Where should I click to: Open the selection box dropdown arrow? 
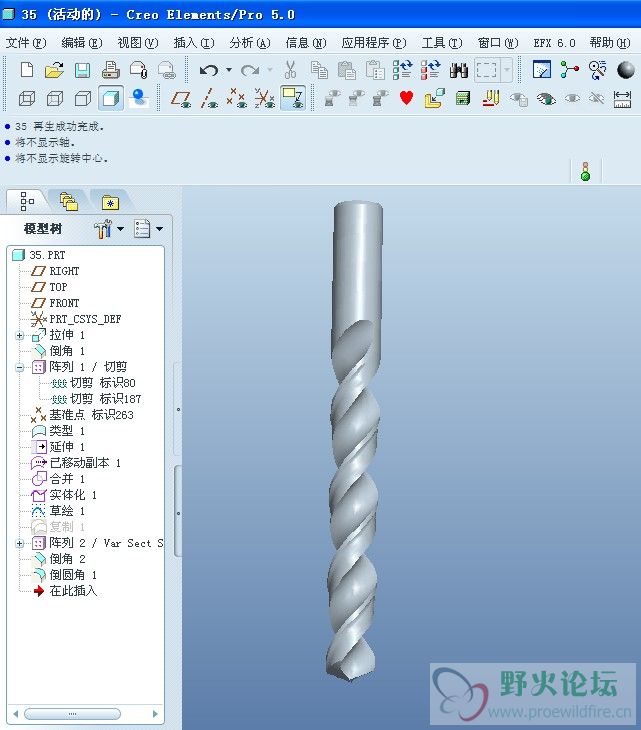pyautogui.click(x=507, y=70)
